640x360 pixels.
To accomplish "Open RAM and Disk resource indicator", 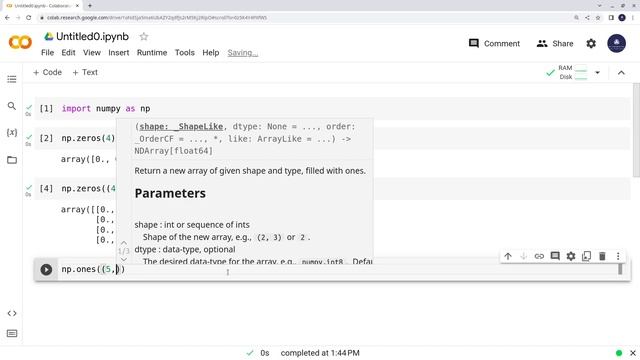I will (x=572, y=72).
